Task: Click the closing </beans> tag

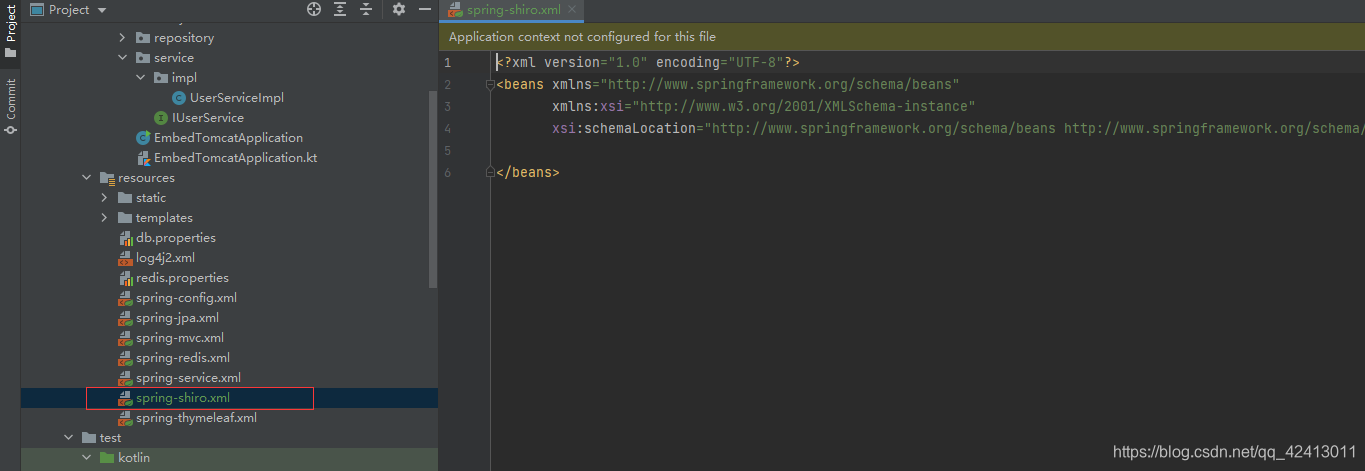Action: click(x=528, y=172)
